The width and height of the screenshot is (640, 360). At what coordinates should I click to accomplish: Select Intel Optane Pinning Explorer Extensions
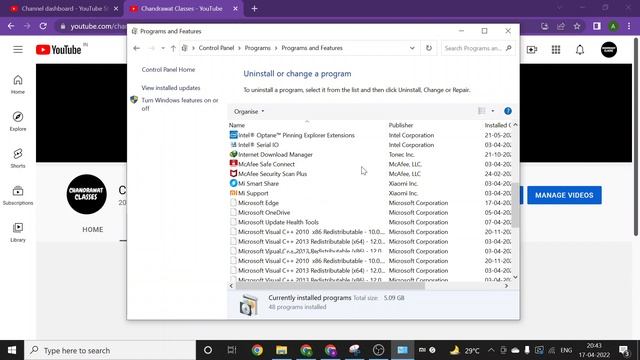pos(369,135)
